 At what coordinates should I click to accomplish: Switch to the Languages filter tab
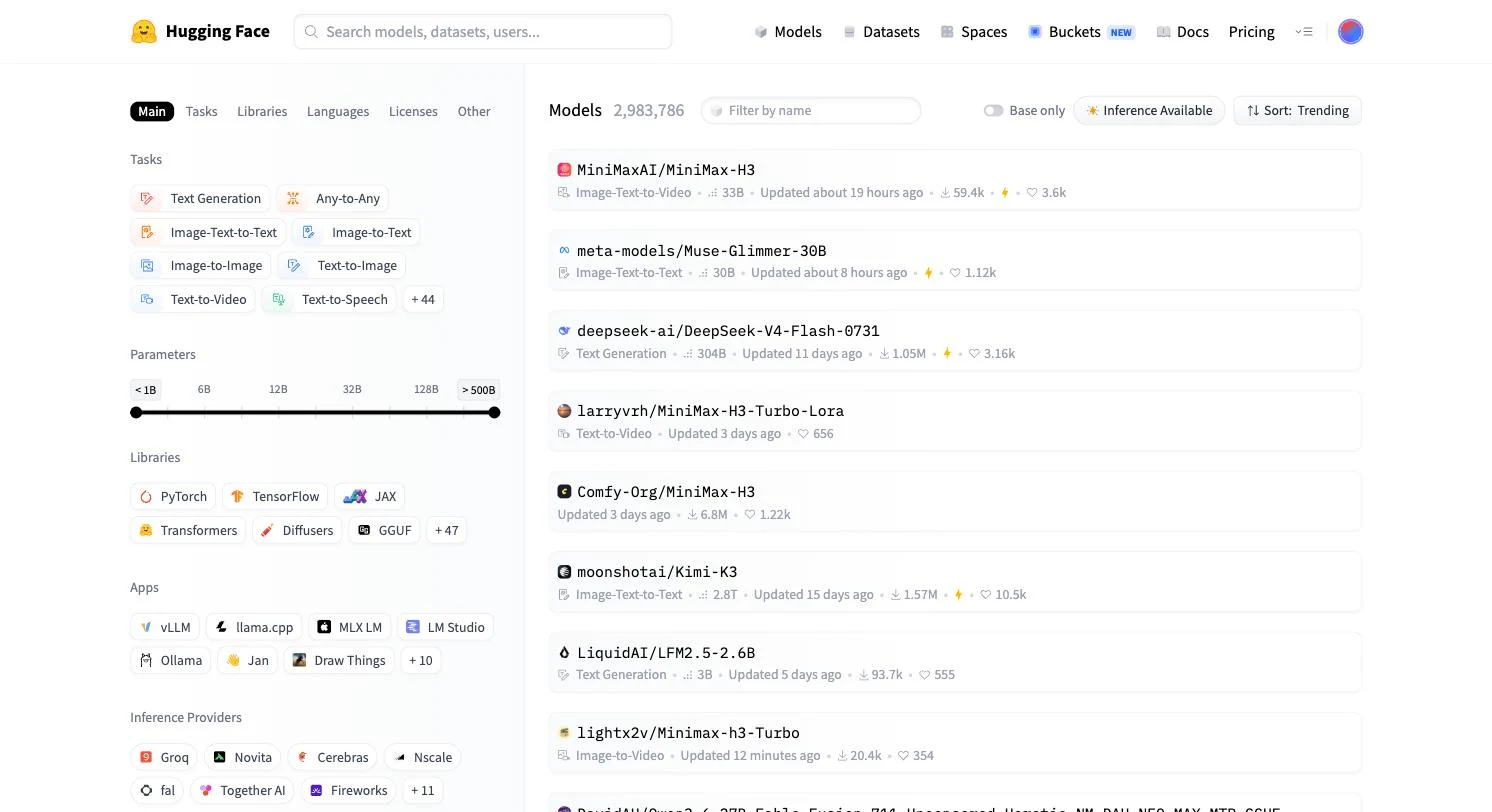click(338, 111)
